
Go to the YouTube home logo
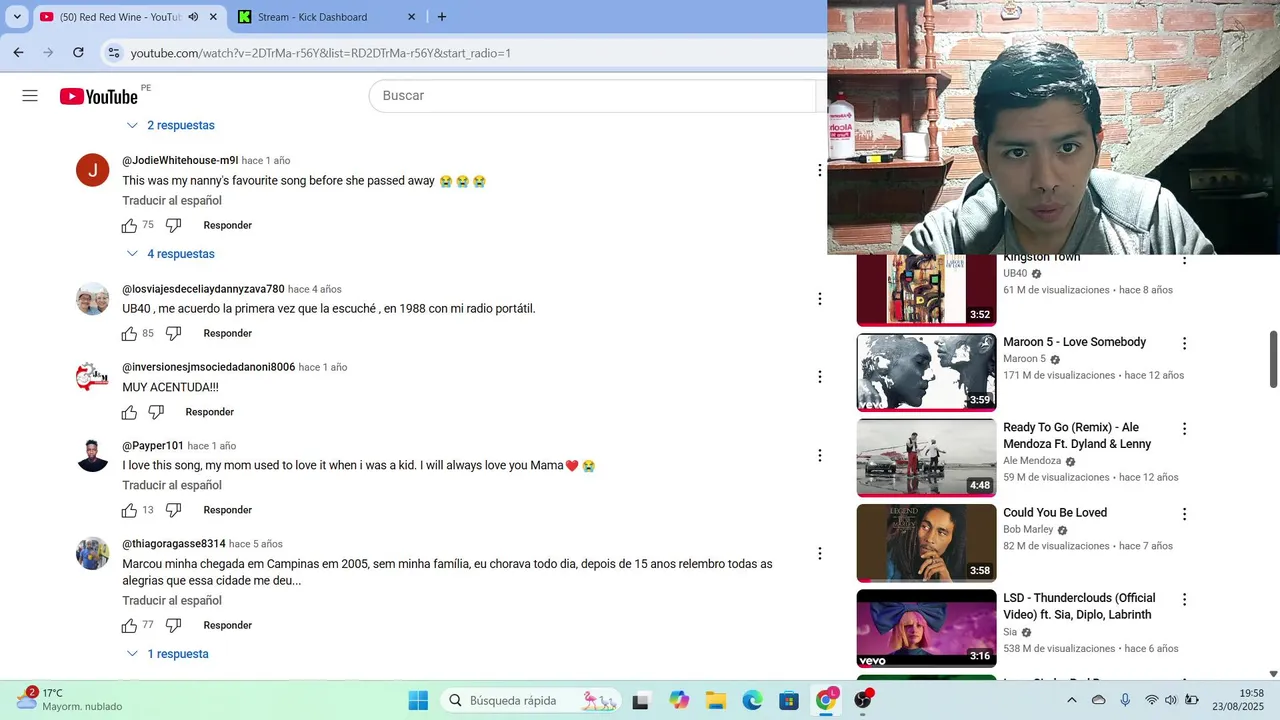coord(98,96)
